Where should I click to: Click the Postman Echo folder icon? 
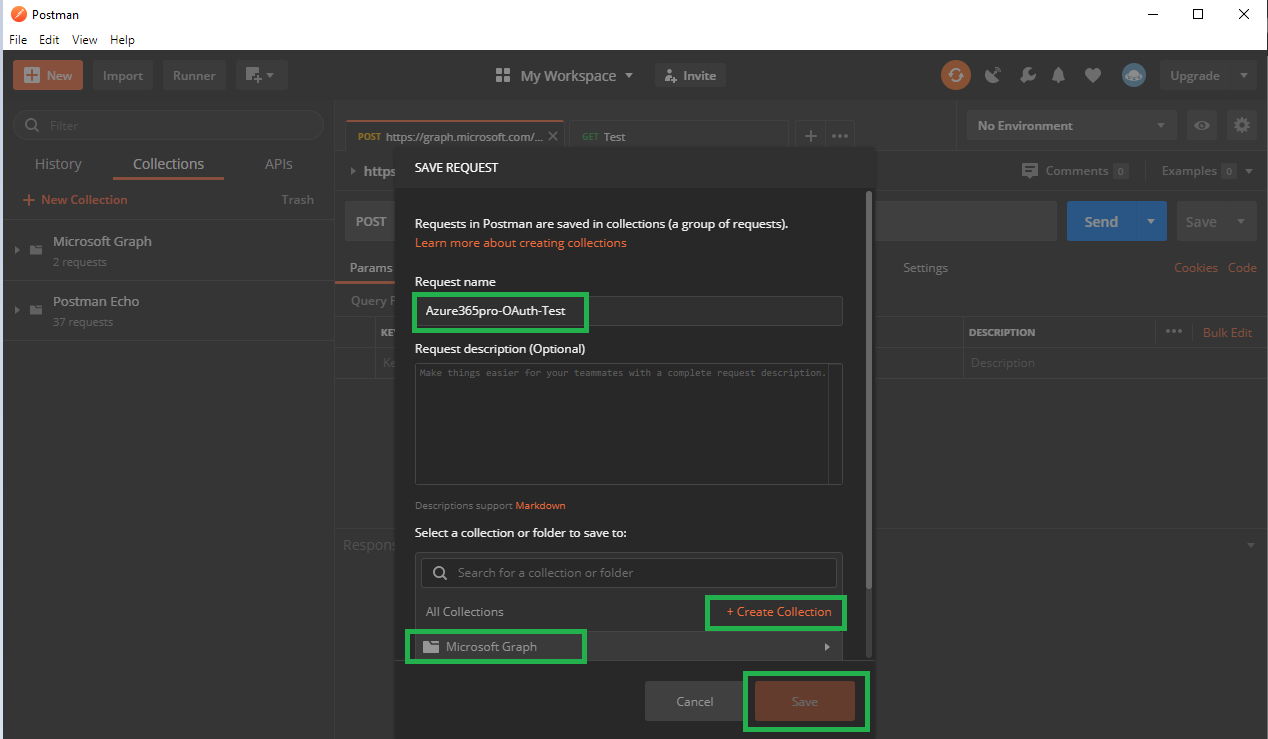[36, 310]
